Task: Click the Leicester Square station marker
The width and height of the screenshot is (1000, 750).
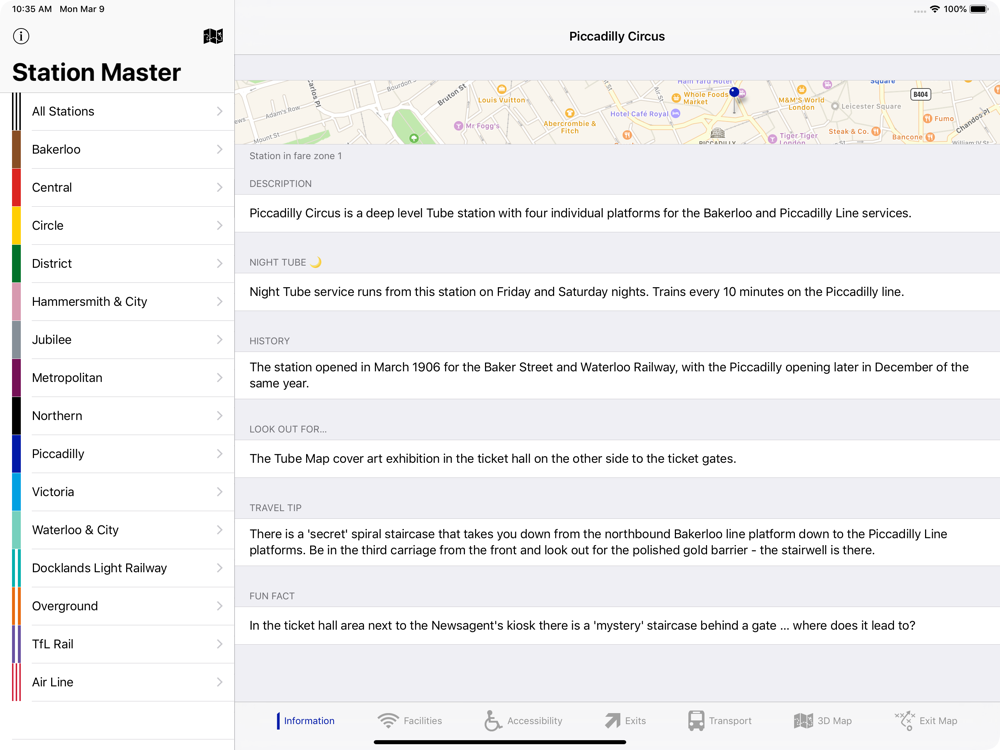Action: (x=835, y=107)
